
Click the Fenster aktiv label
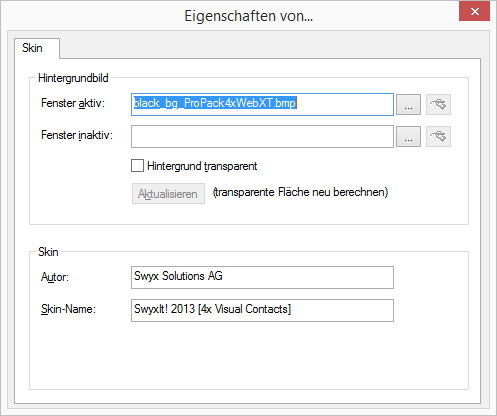point(73,103)
